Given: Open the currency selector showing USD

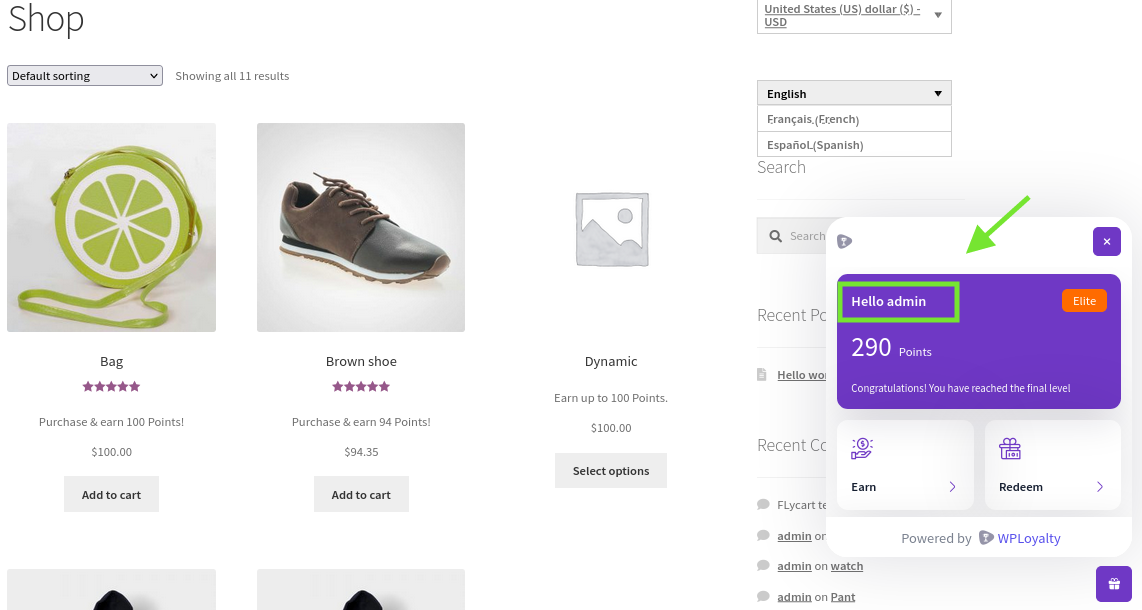Looking at the screenshot, I should click(x=853, y=15).
